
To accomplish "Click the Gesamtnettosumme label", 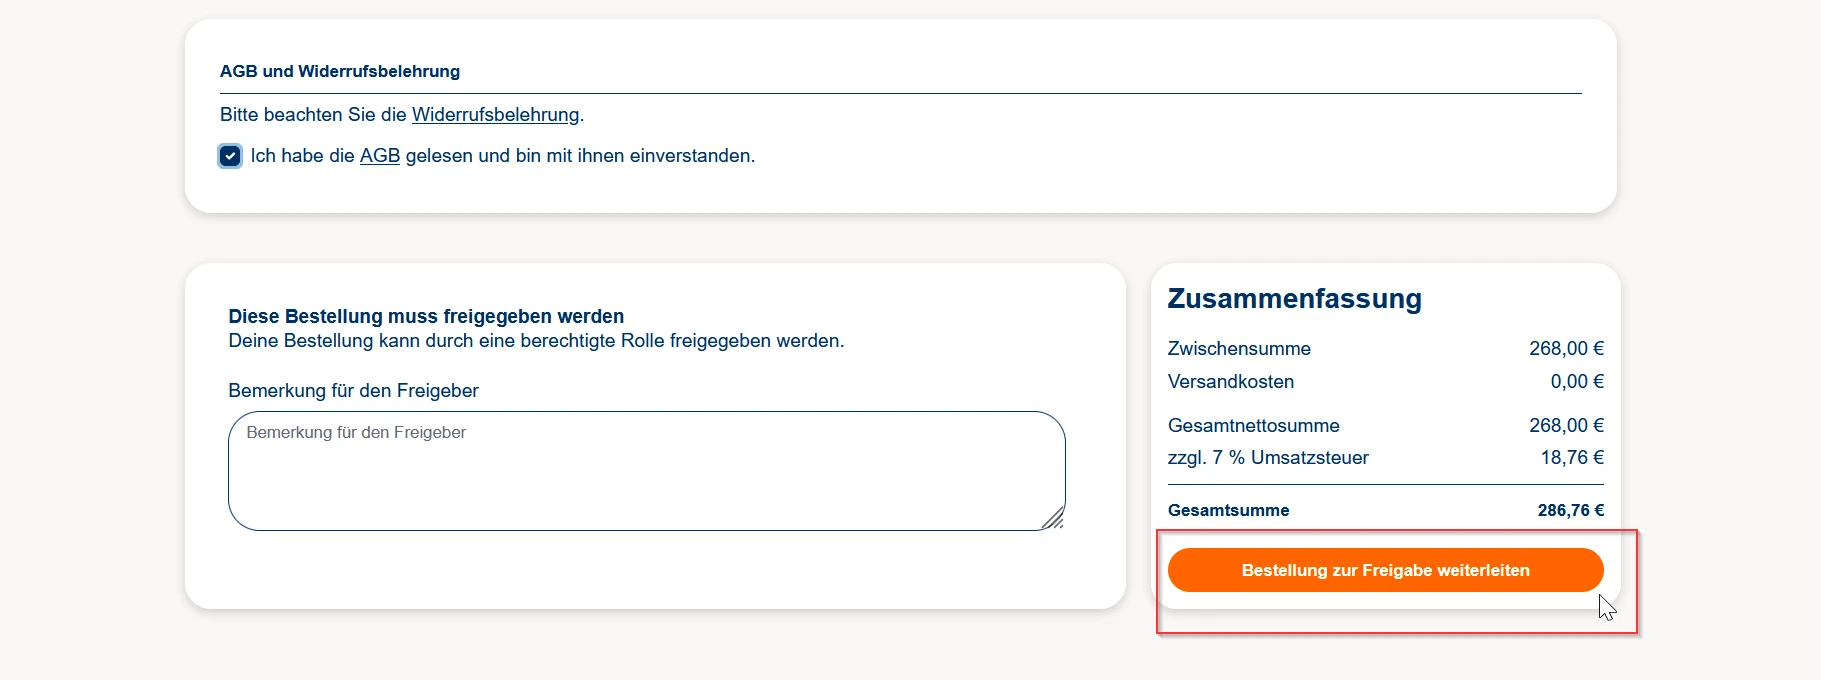I will (1253, 426).
